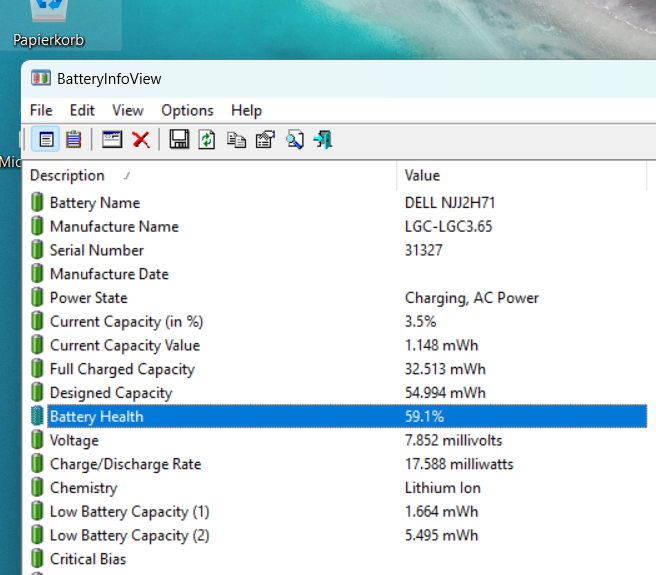This screenshot has height=575, width=656.
Task: Click the value DELL NJJ2H71
Action: point(450,203)
